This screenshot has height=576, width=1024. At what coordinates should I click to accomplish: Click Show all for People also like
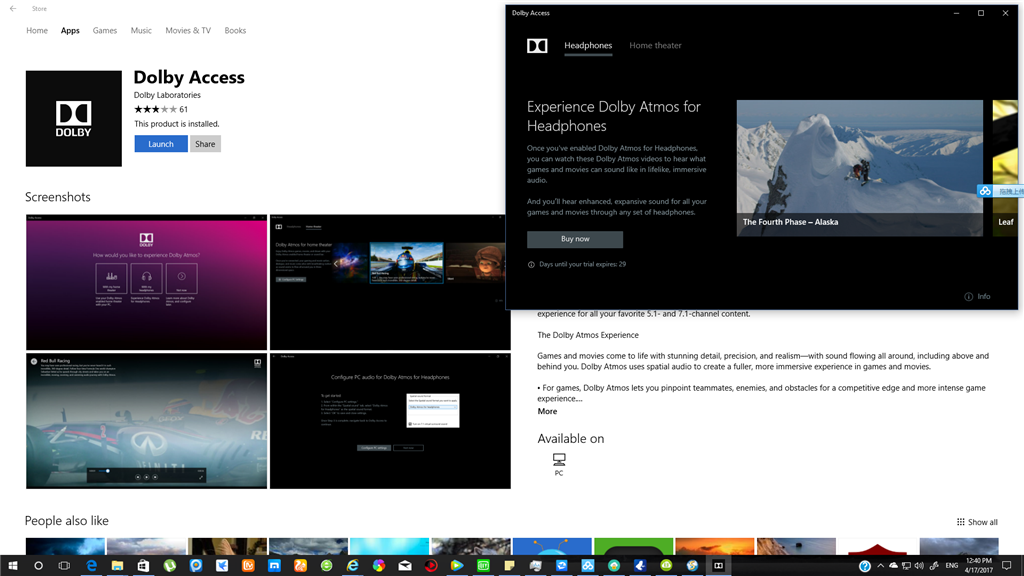[977, 522]
